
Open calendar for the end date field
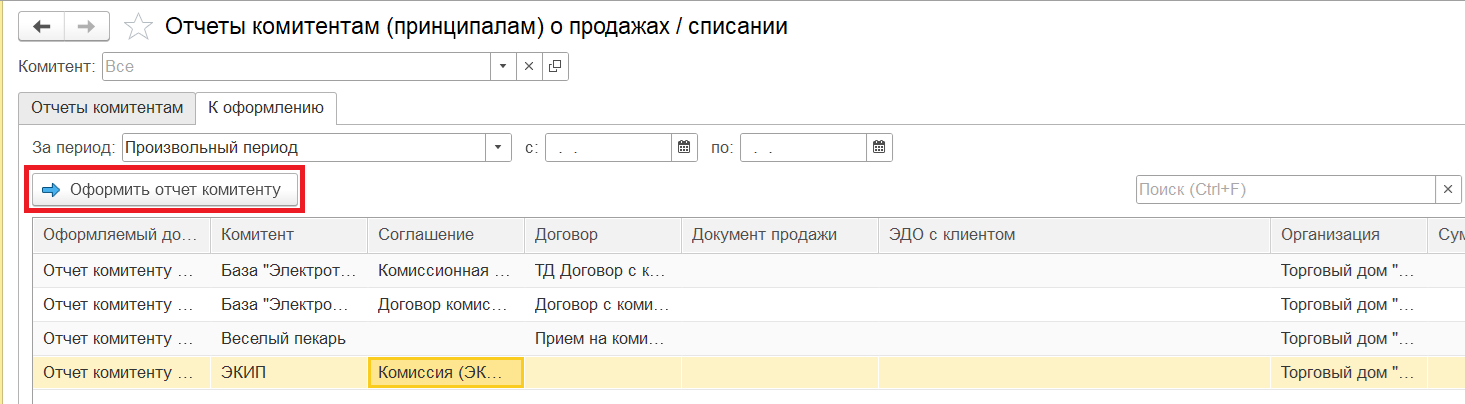coord(879,147)
